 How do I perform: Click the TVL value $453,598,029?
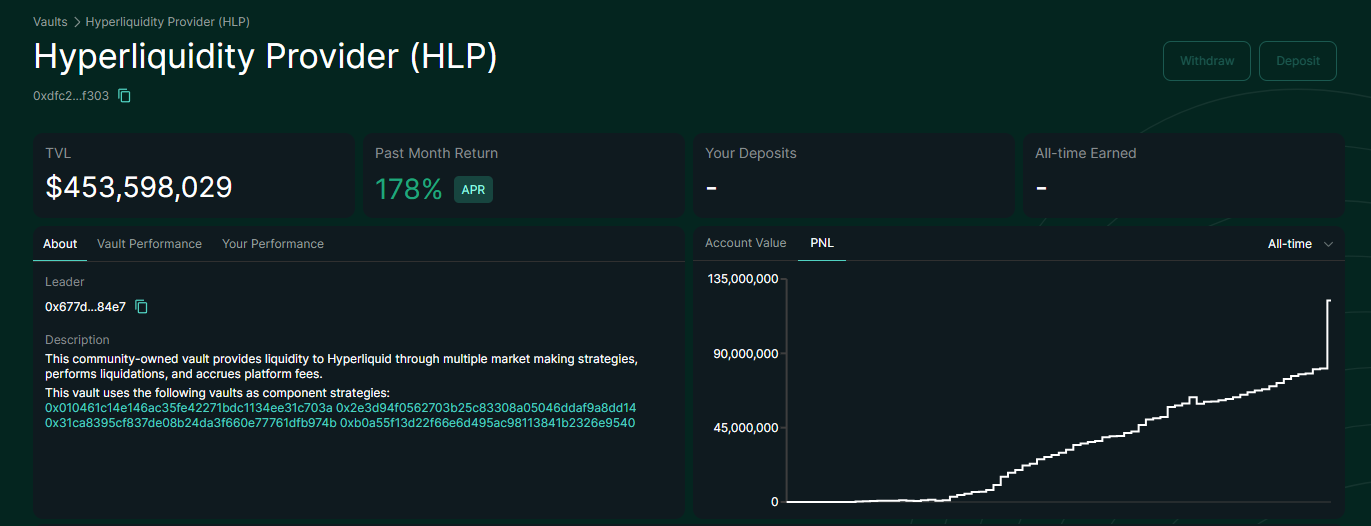pyautogui.click(x=139, y=187)
